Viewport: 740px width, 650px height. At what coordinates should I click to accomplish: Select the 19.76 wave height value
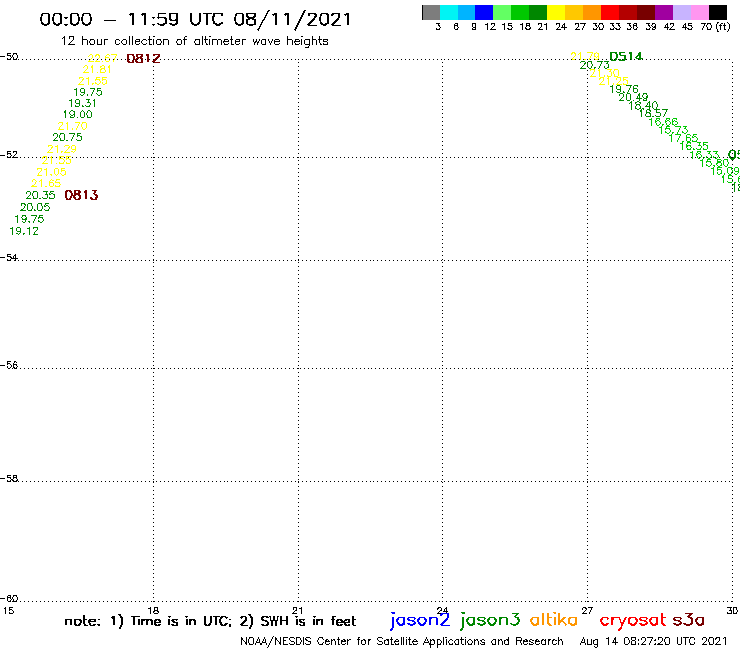(x=624, y=89)
